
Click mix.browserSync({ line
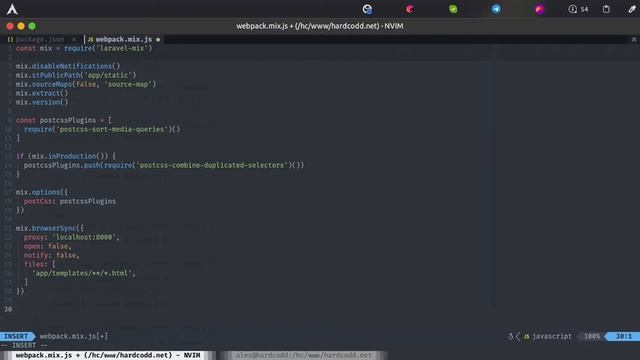tap(50, 228)
